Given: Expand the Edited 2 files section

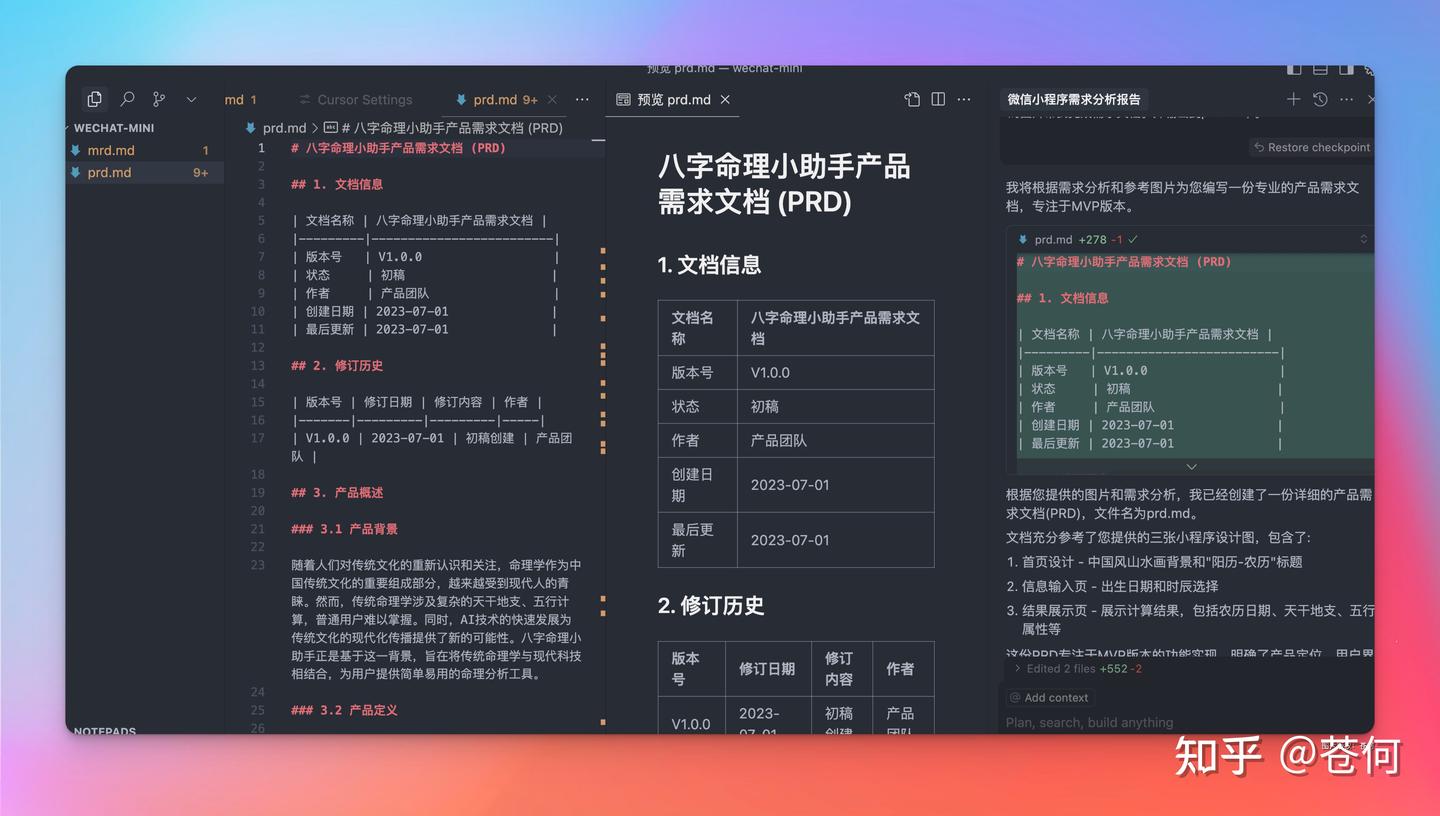Looking at the screenshot, I should tap(1018, 669).
